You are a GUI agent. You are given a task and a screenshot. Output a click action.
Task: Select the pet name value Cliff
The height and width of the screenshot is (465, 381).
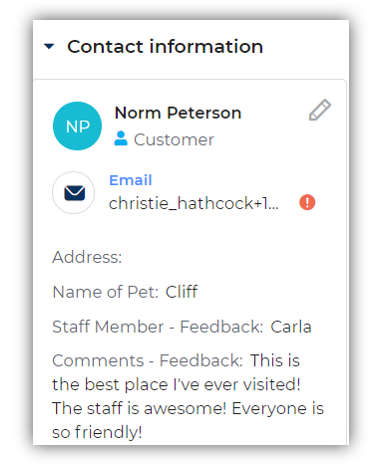pyautogui.click(x=182, y=292)
